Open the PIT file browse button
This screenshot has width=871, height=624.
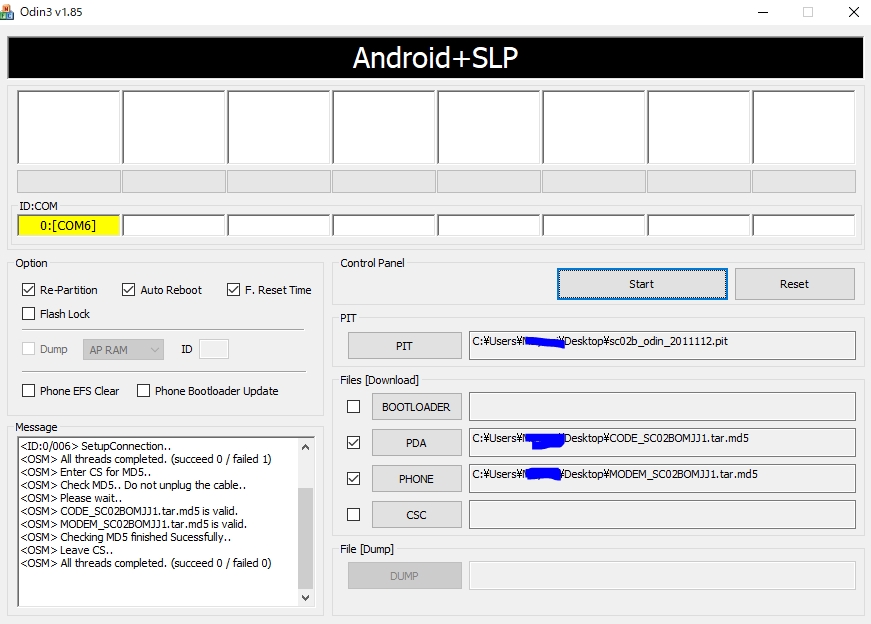(404, 346)
